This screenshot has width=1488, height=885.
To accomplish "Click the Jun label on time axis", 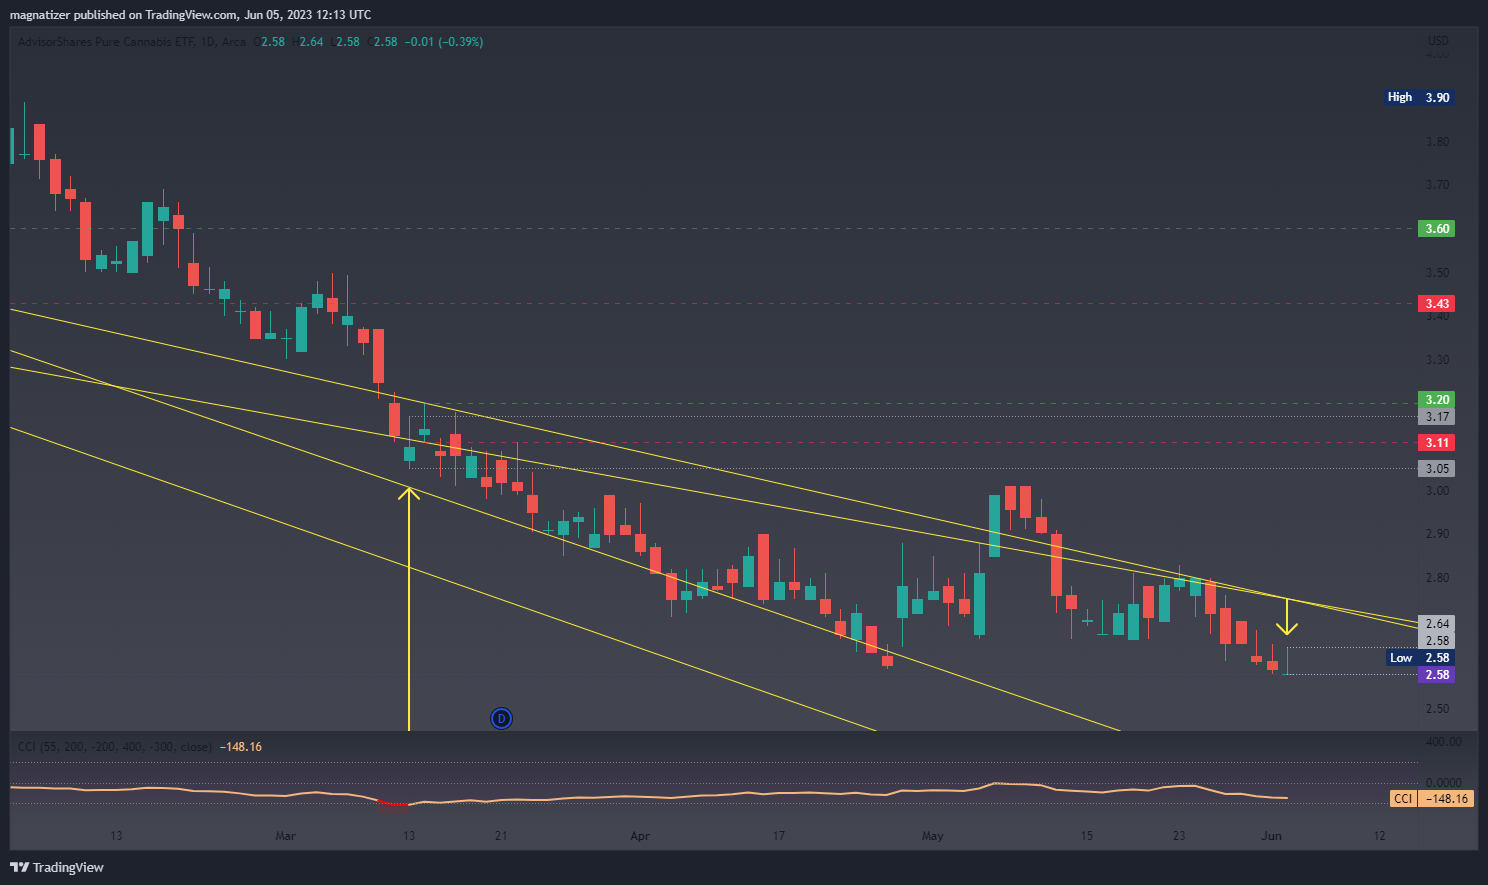I will (x=1272, y=836).
